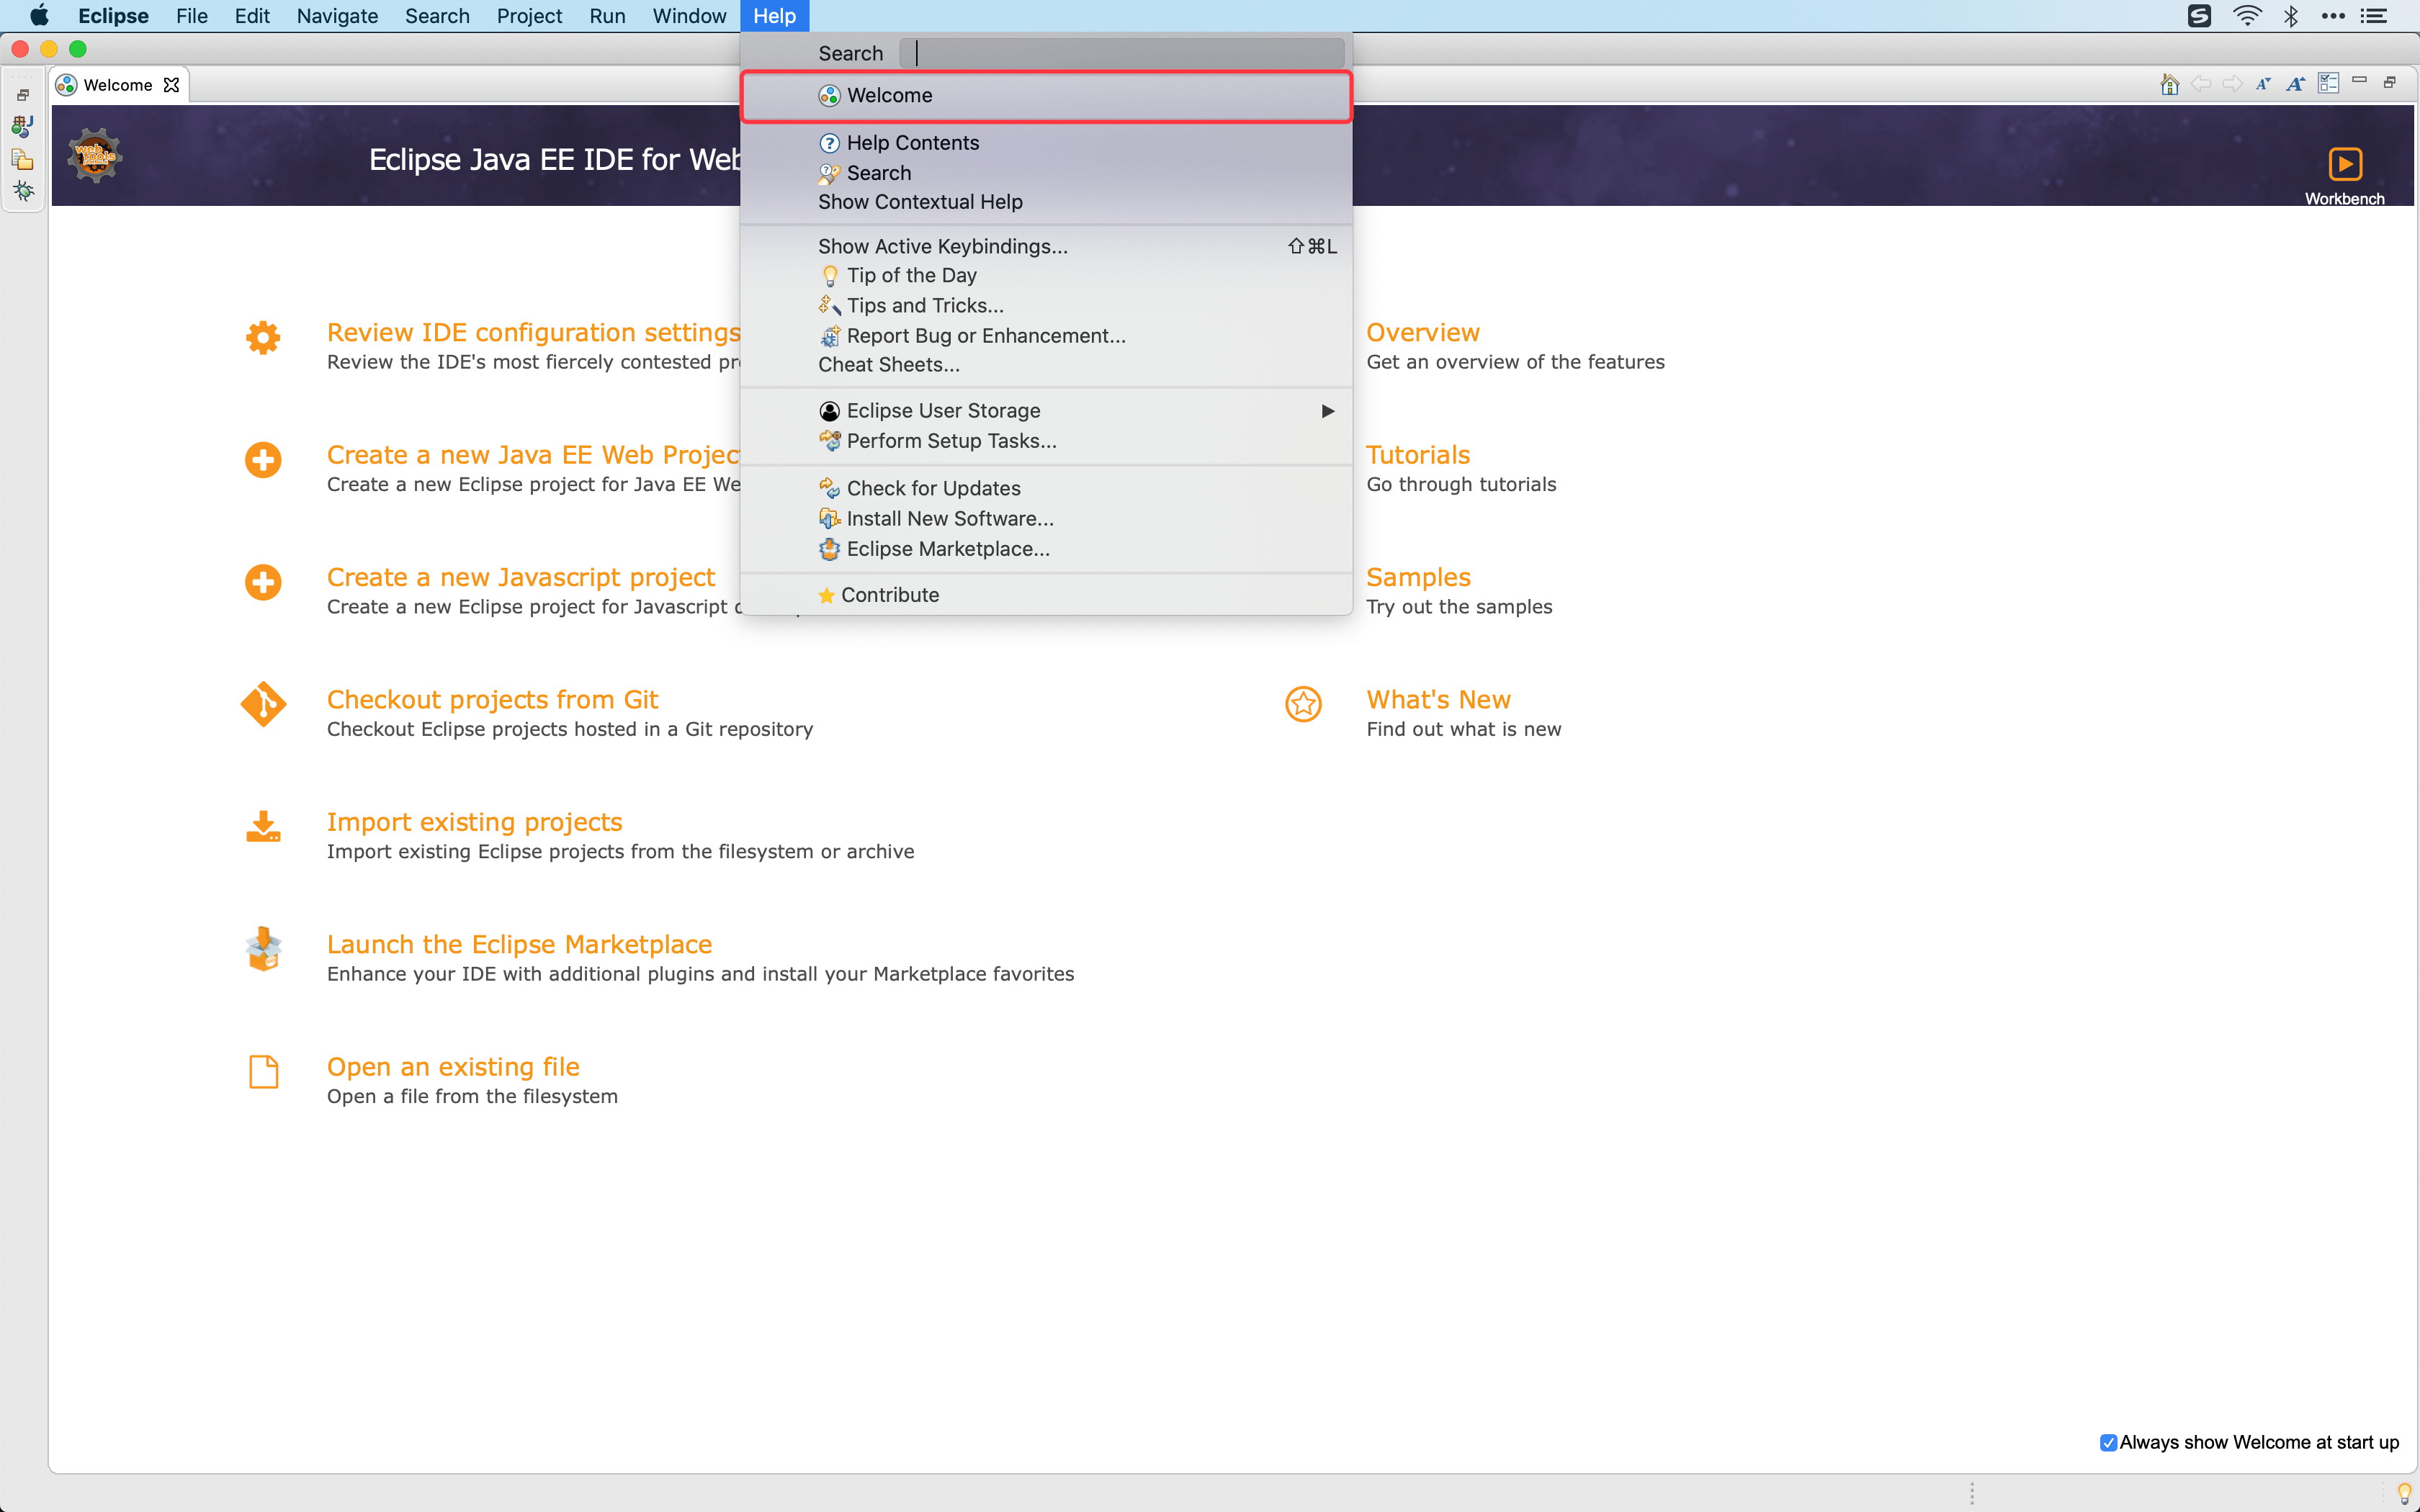Open the What's New link
This screenshot has width=2420, height=1512.
1438,699
